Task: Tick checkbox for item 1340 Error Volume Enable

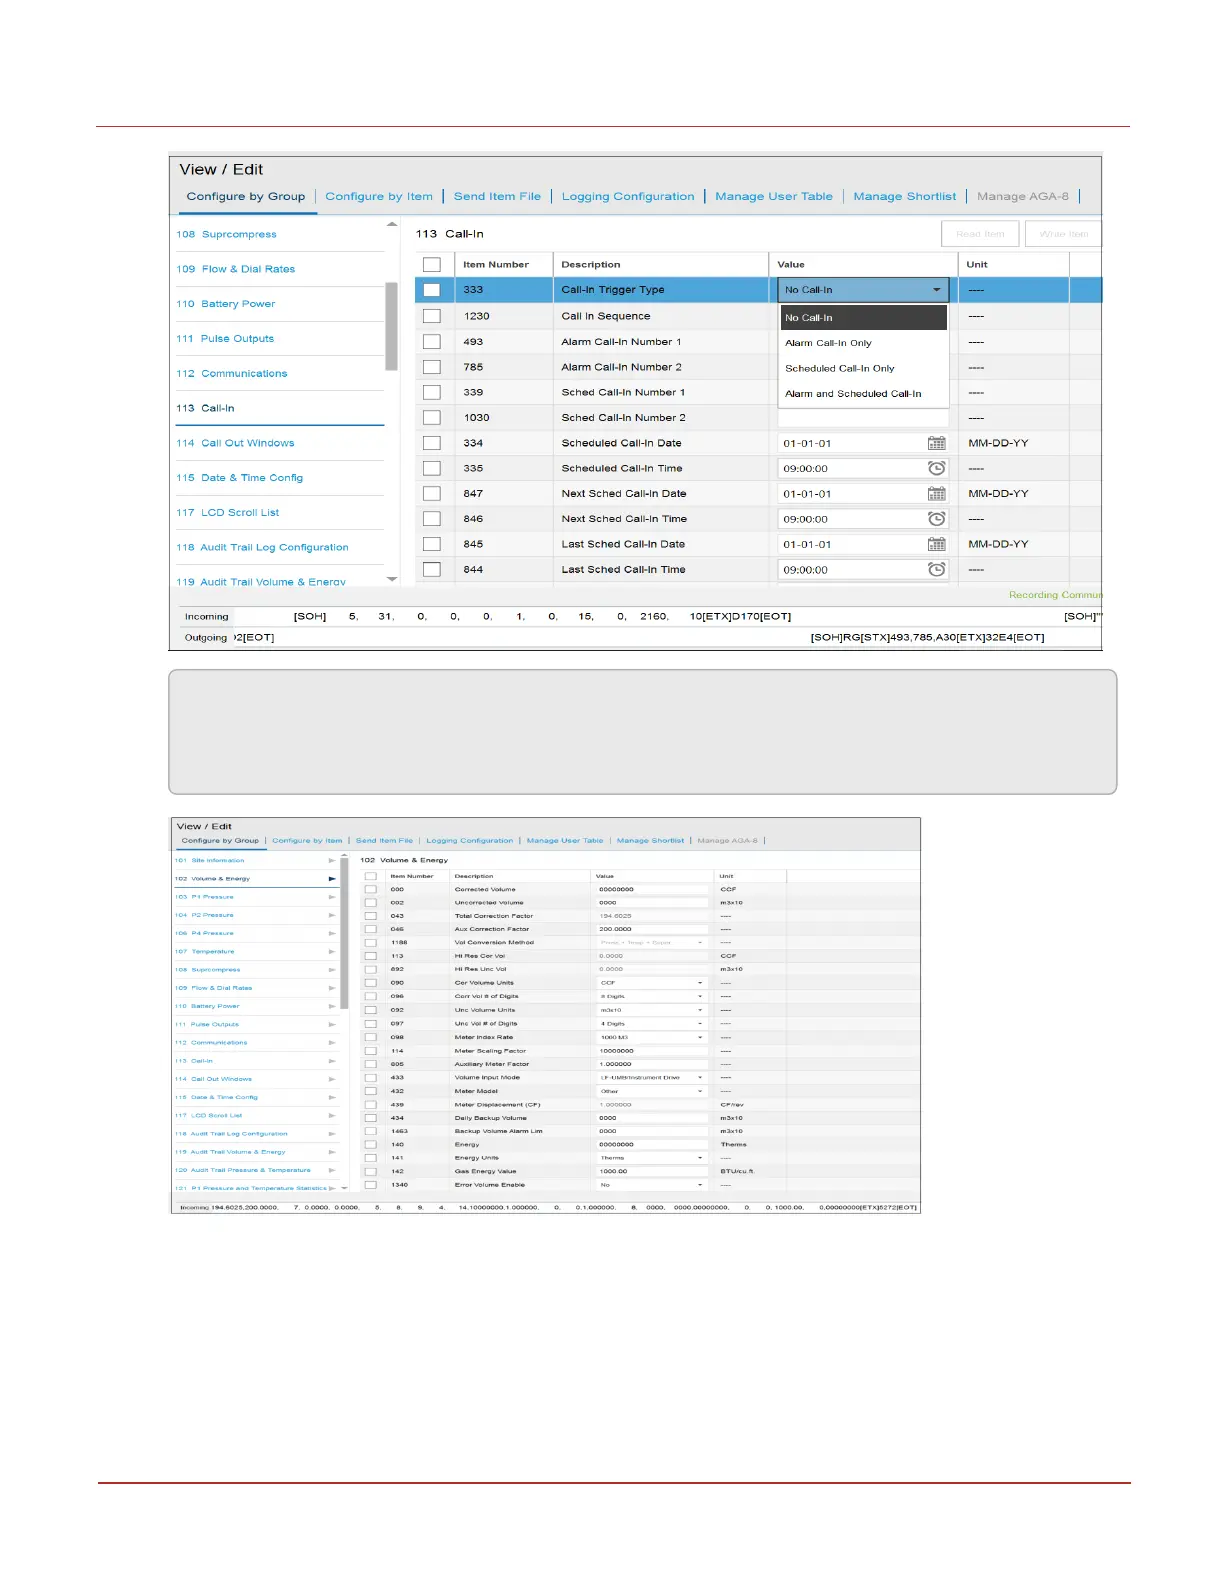Action: click(x=370, y=1185)
